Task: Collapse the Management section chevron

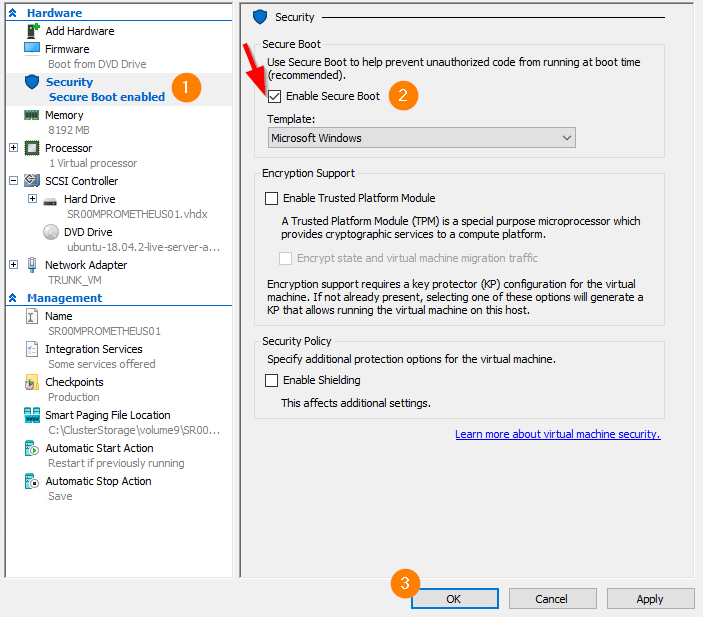Action: coord(13,298)
